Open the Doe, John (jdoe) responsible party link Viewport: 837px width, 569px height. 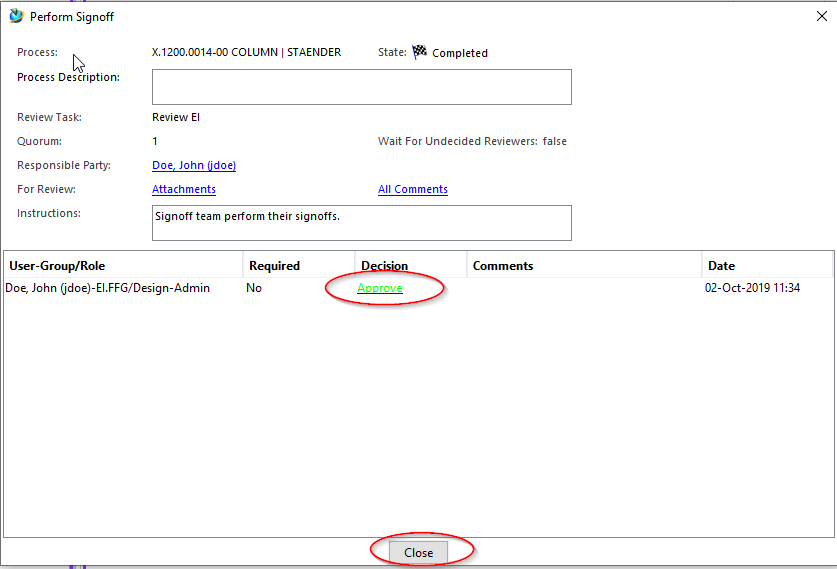click(x=194, y=165)
